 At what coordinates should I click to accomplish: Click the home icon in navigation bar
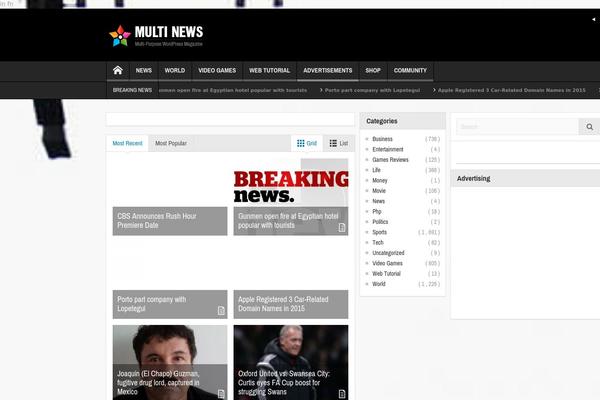click(118, 70)
